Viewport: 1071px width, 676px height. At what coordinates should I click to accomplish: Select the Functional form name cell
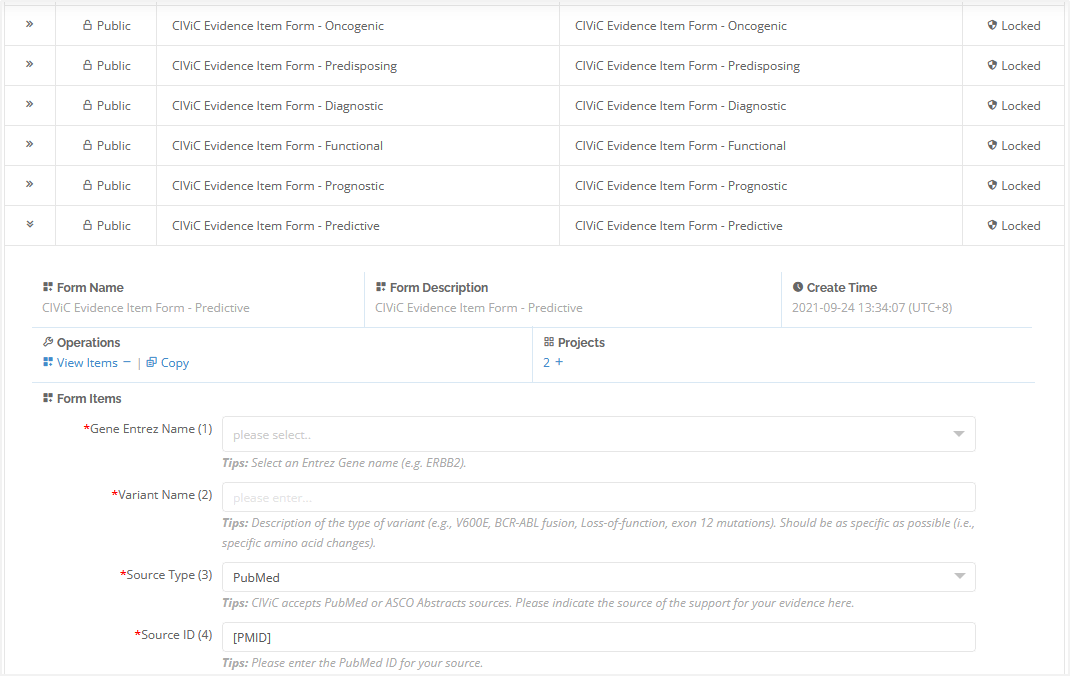pyautogui.click(x=358, y=145)
